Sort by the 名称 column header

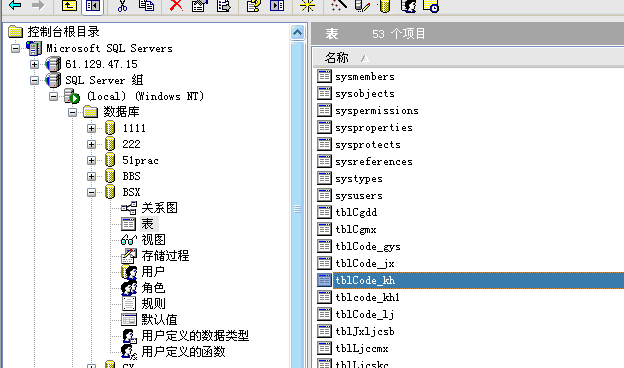(x=337, y=58)
